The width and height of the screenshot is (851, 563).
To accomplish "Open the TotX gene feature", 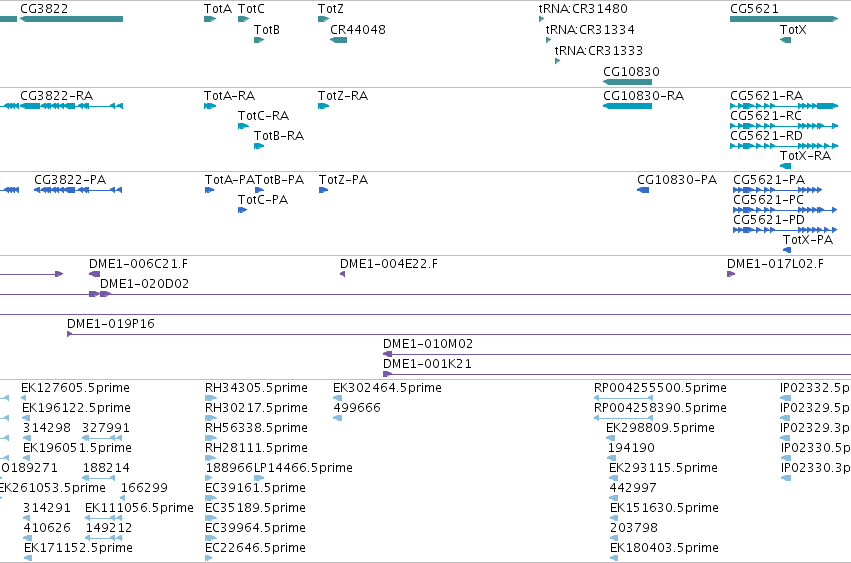I will 785,40.
